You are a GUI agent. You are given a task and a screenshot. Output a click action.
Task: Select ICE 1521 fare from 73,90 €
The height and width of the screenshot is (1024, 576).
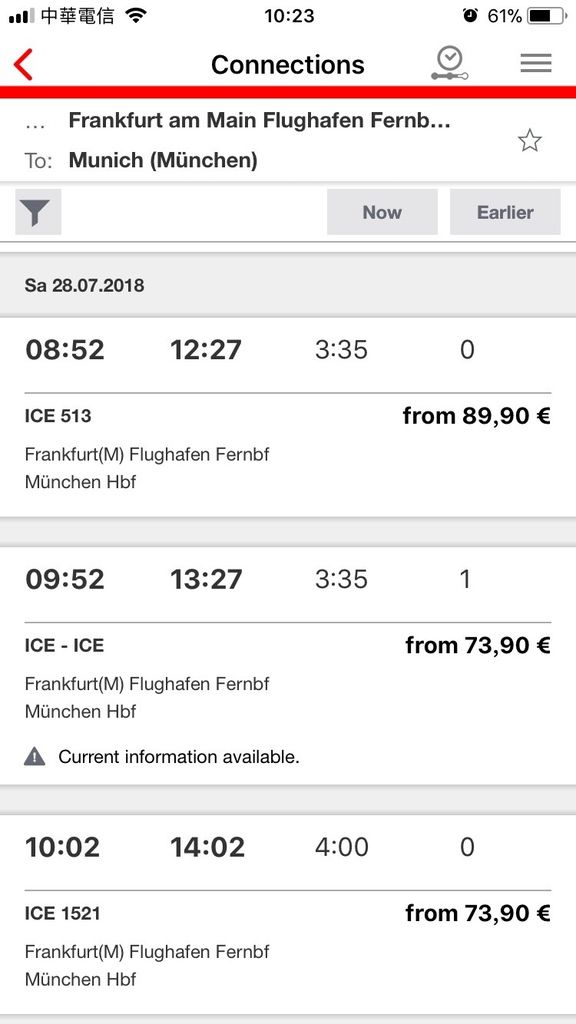tap(478, 912)
